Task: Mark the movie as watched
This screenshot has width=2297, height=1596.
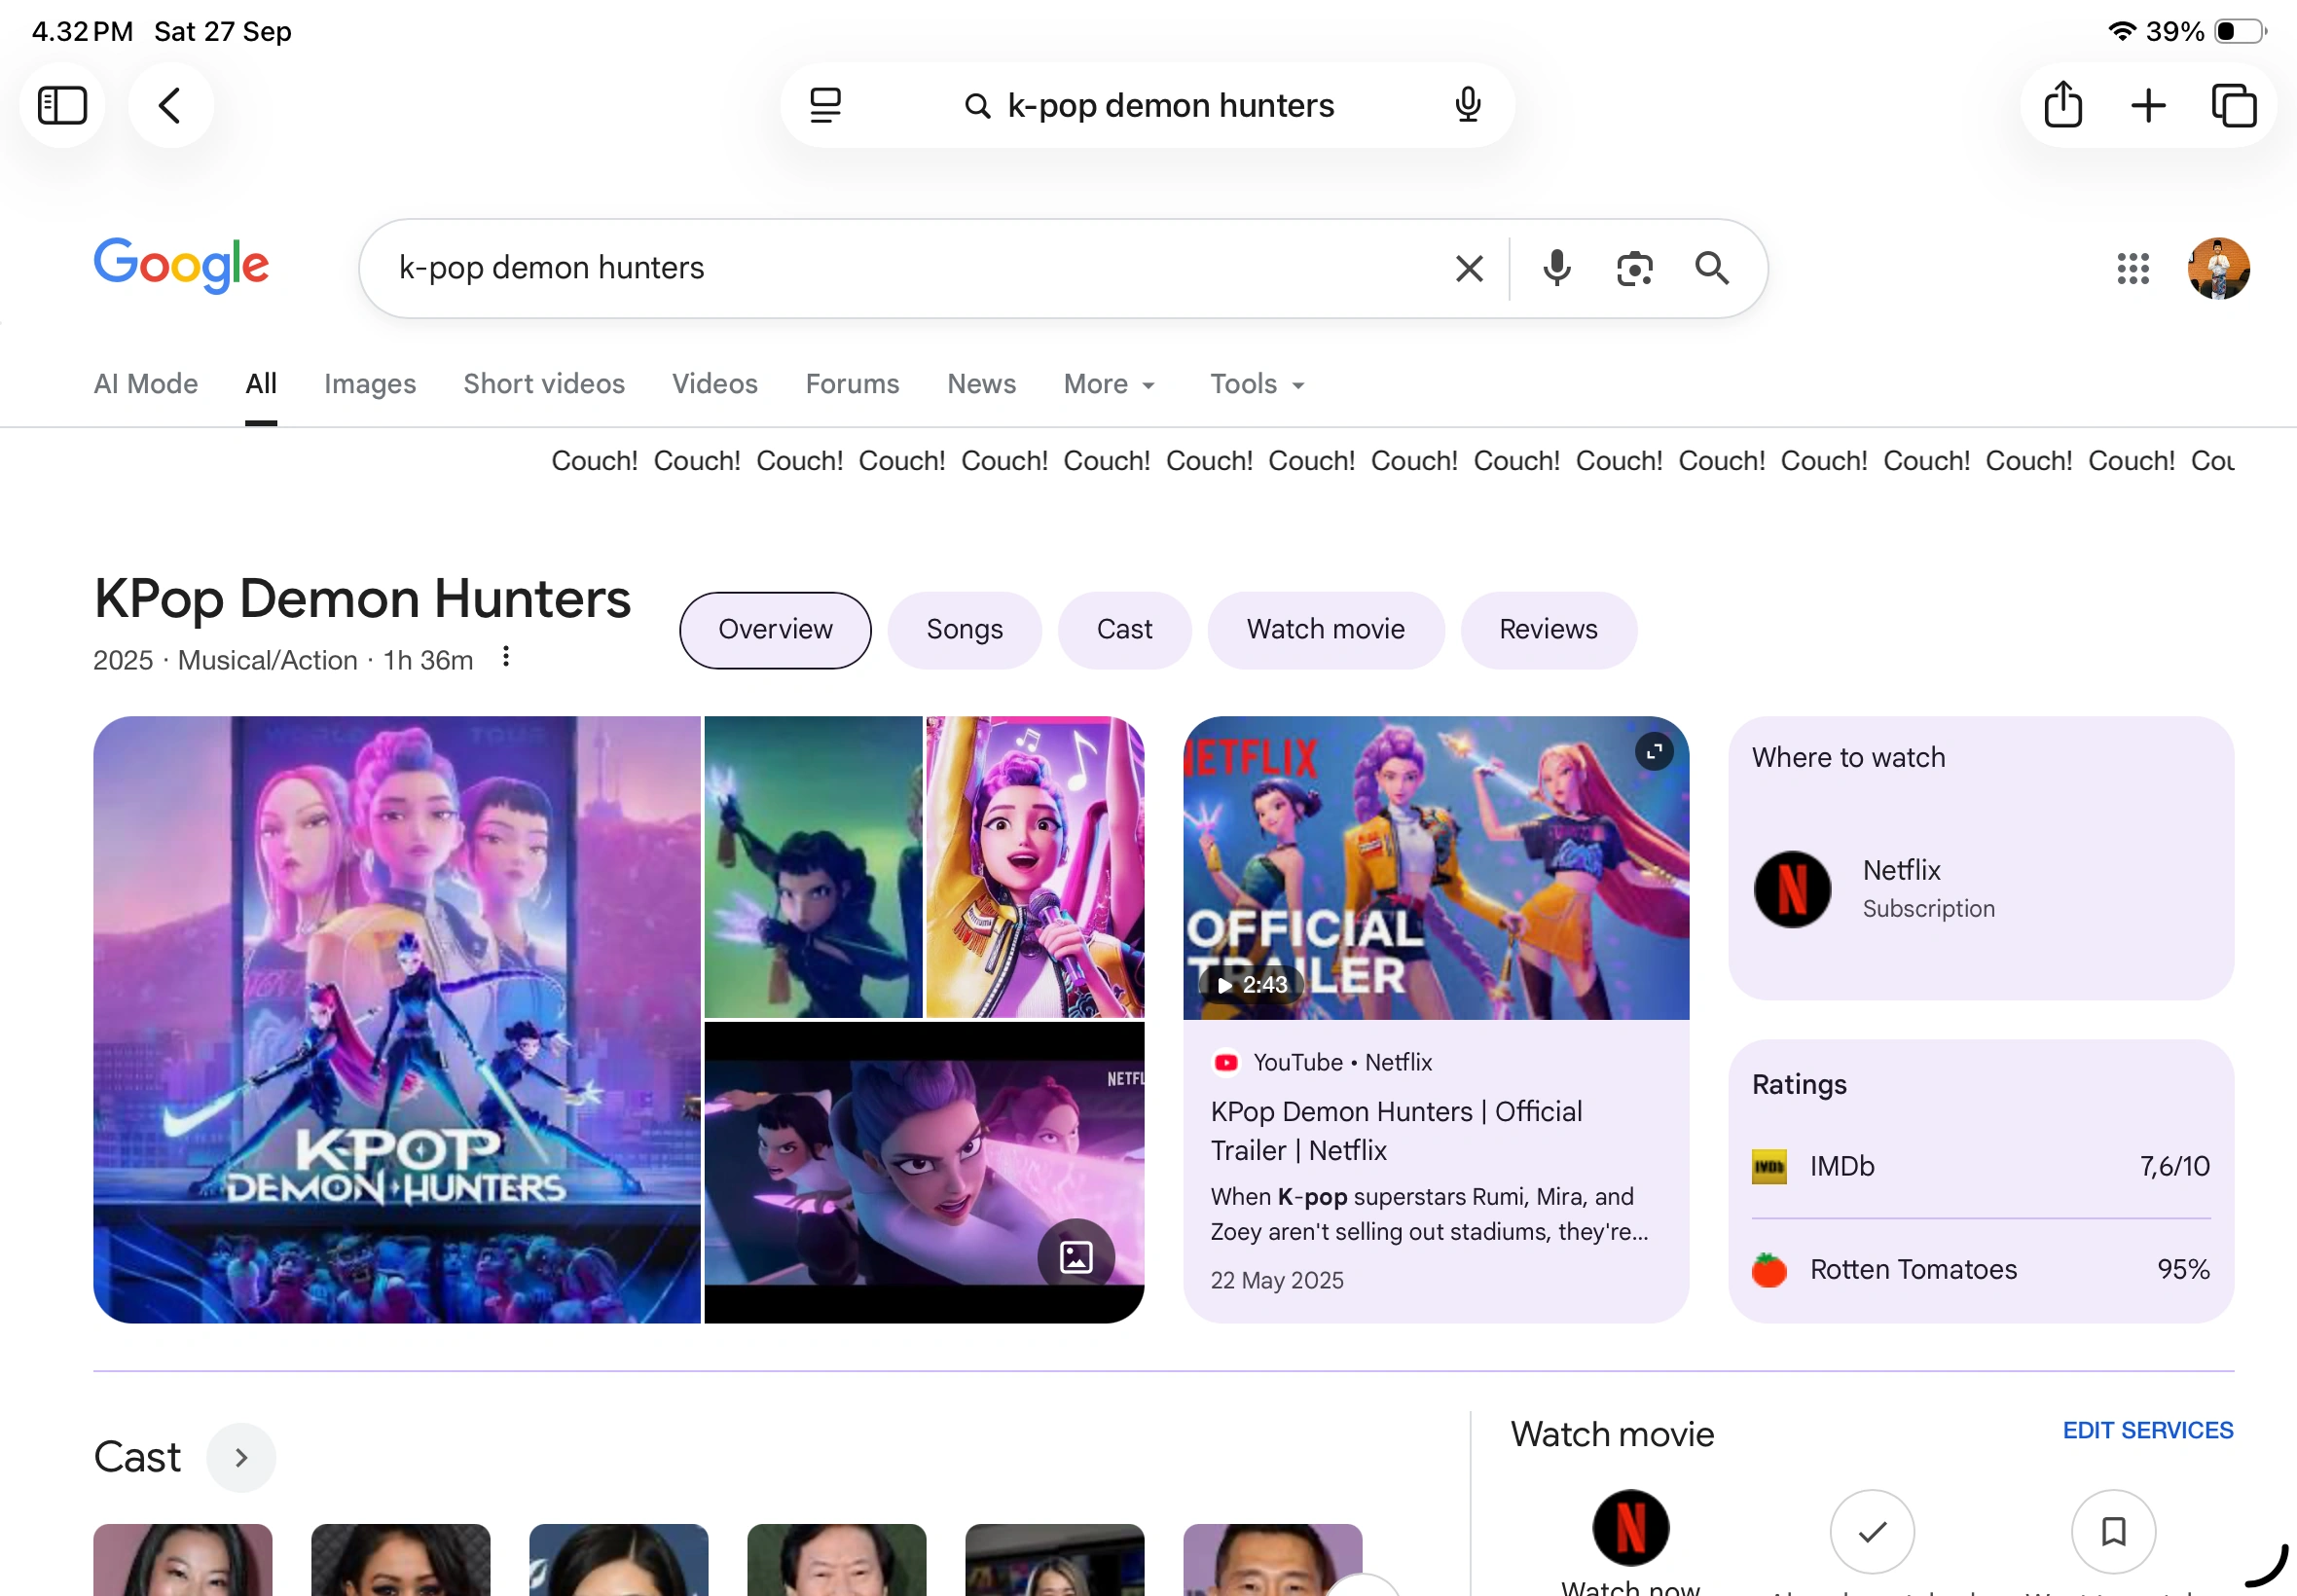Action: pos(1871,1531)
